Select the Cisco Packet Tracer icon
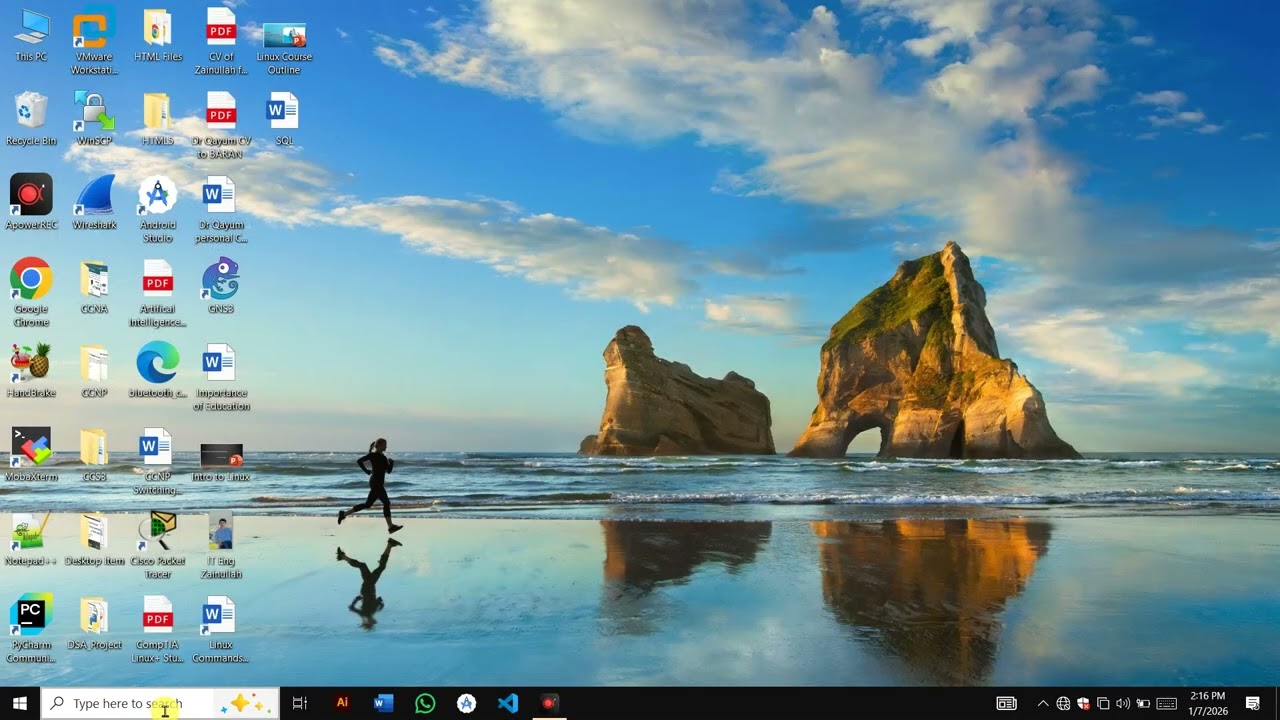 [x=157, y=545]
